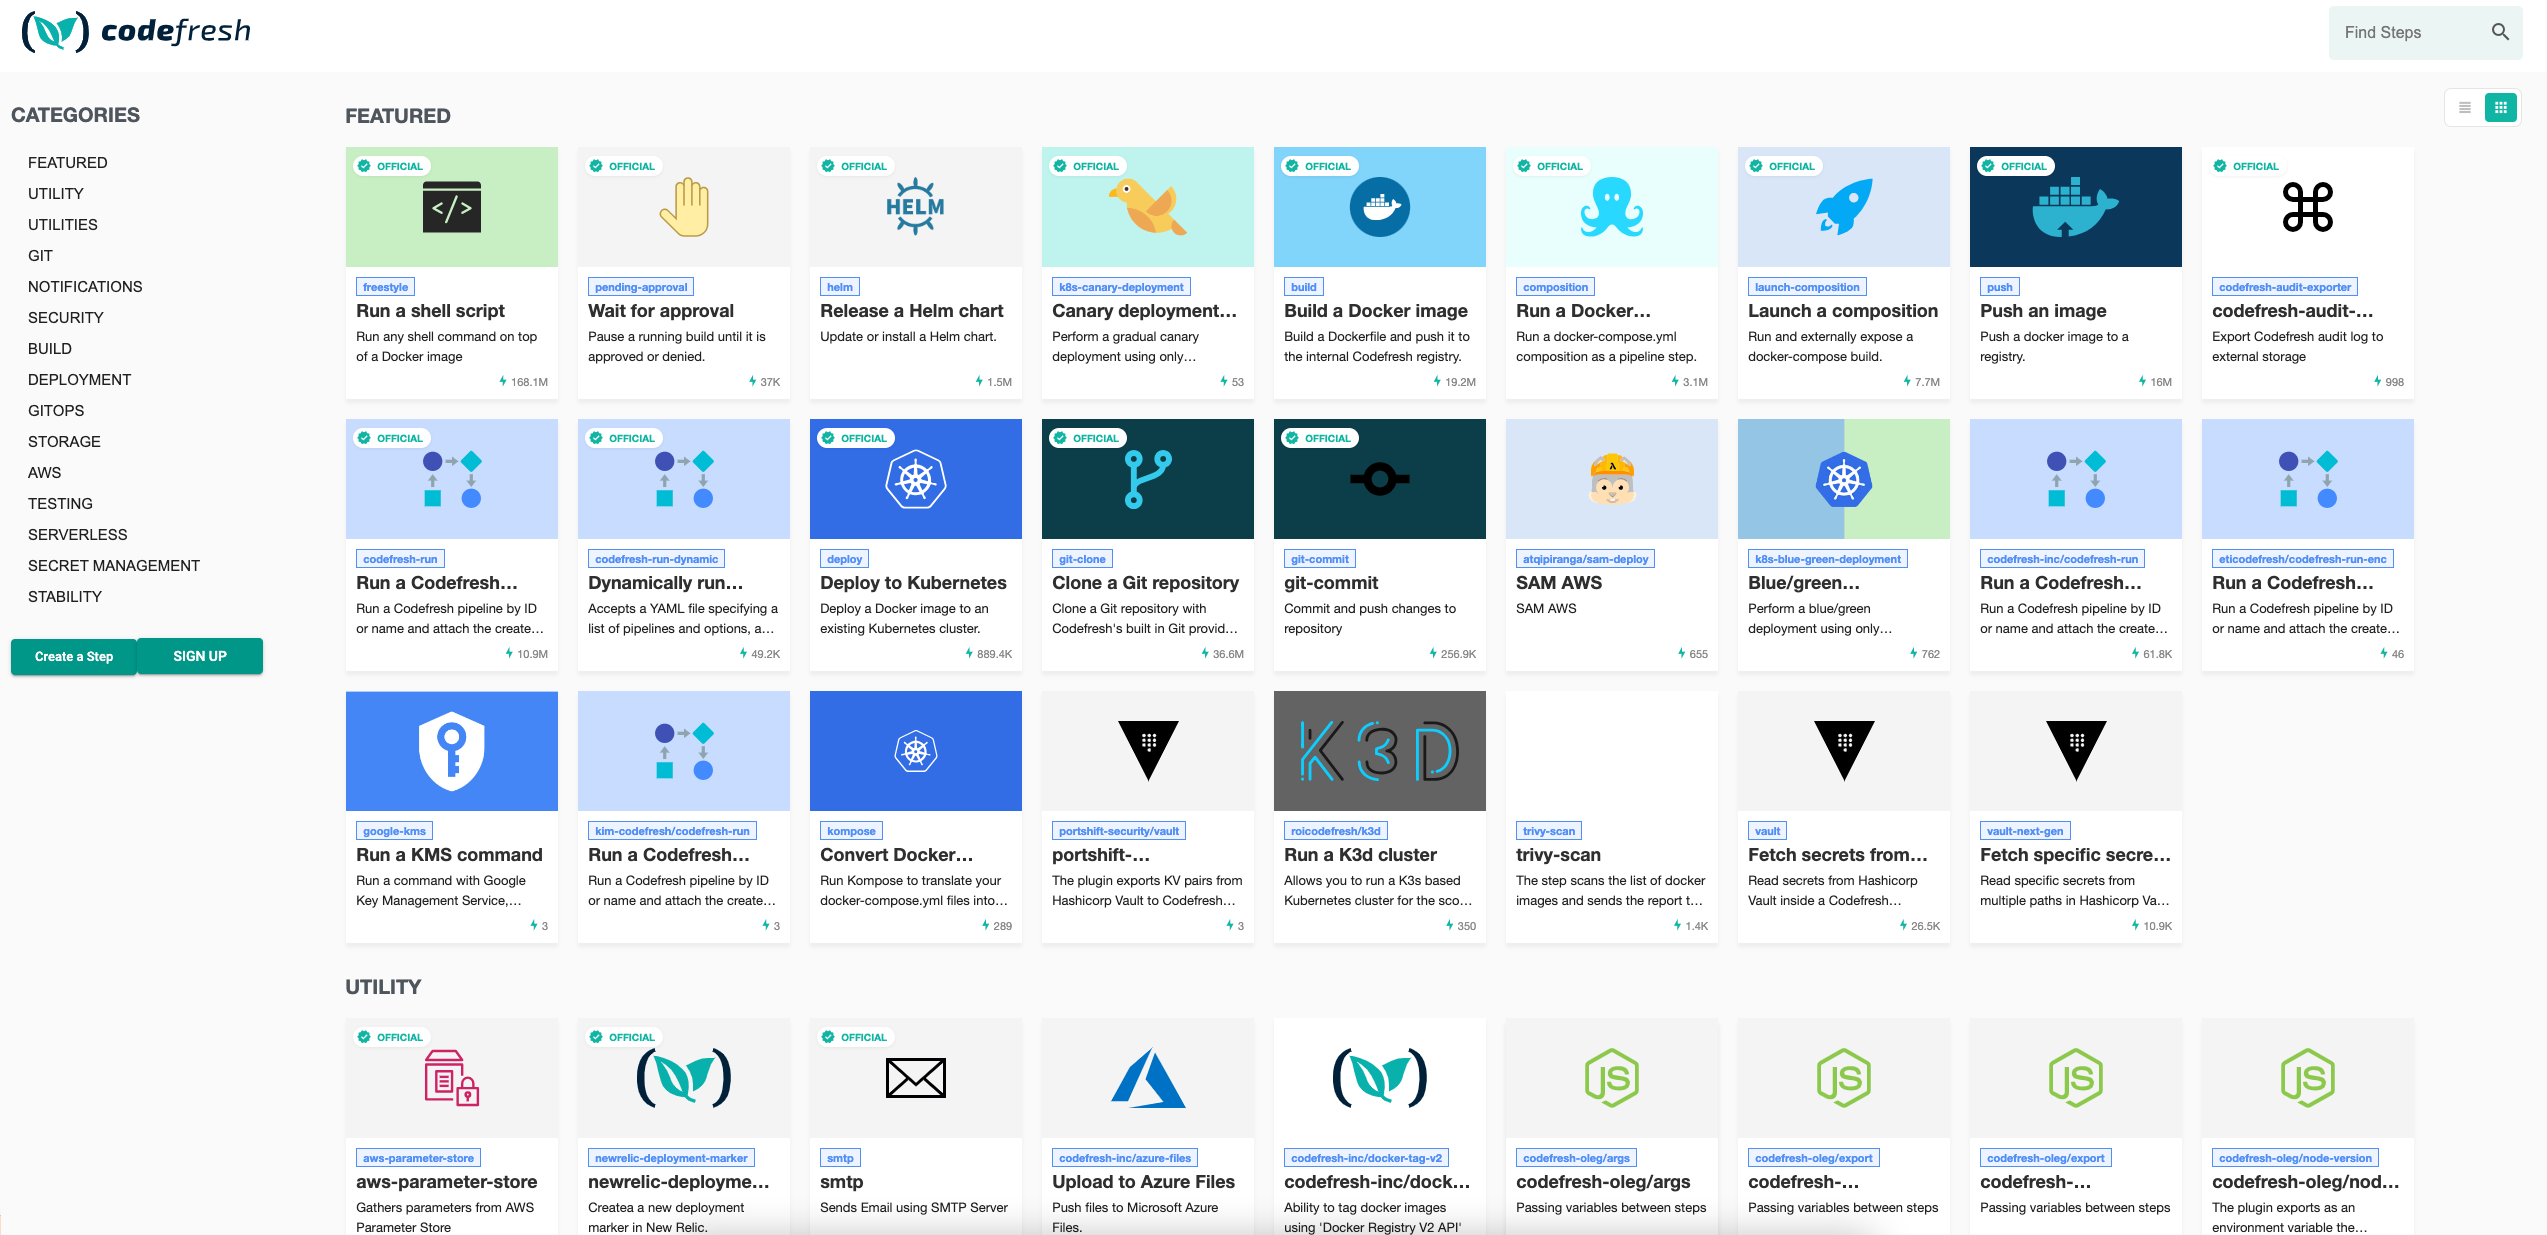Switch to grid view layout
The width and height of the screenshot is (2547, 1235).
[2500, 108]
